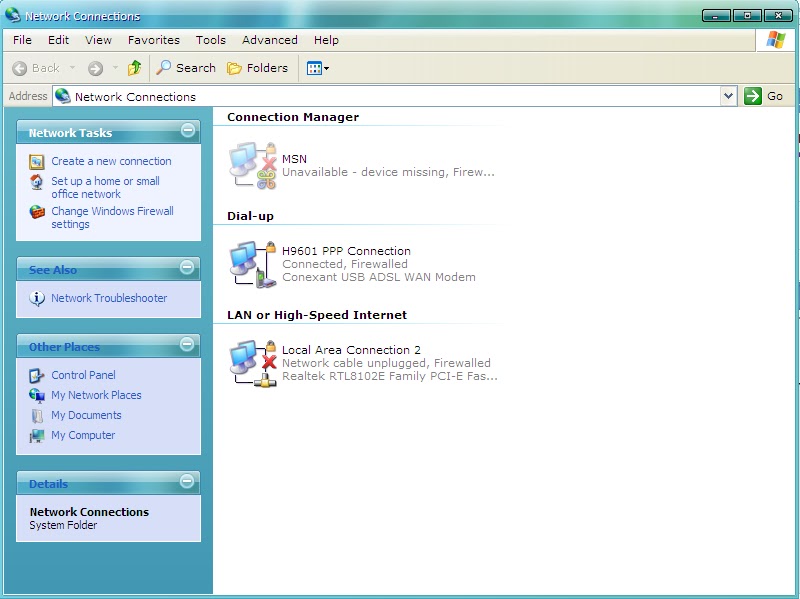
Task: Select the text 'Local Area Connection 2'
Action: (x=352, y=350)
